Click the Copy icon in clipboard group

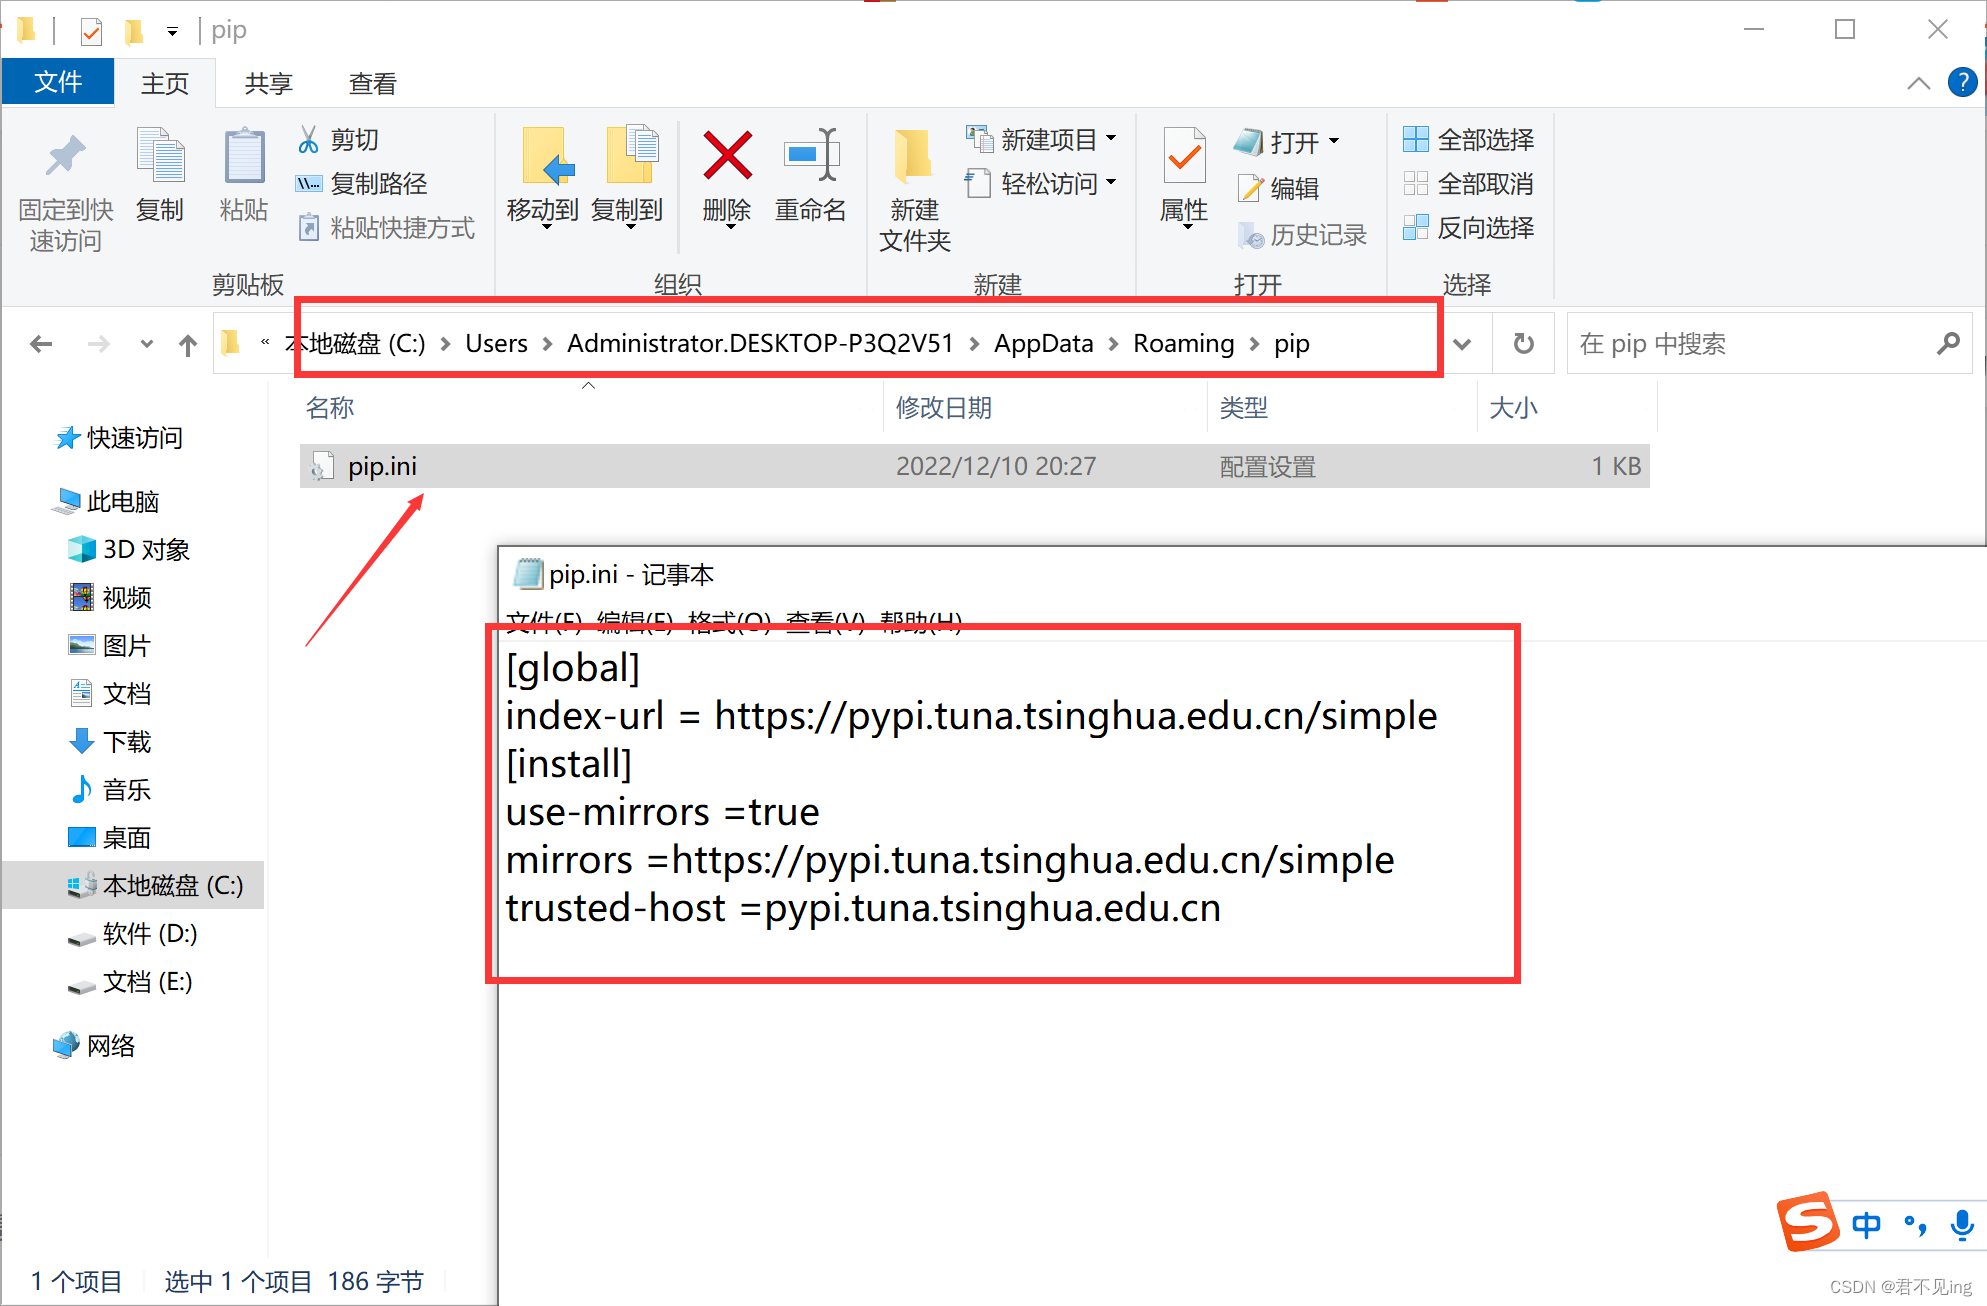pos(160,157)
